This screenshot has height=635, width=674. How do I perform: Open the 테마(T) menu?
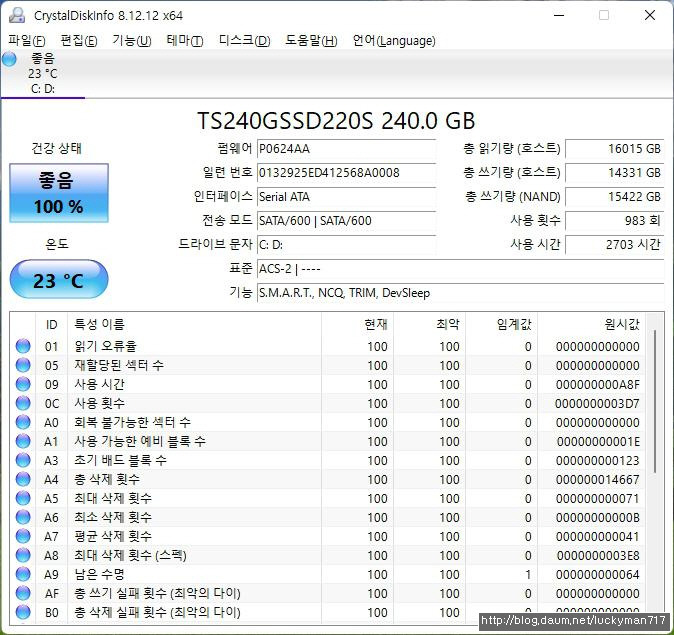(x=185, y=40)
